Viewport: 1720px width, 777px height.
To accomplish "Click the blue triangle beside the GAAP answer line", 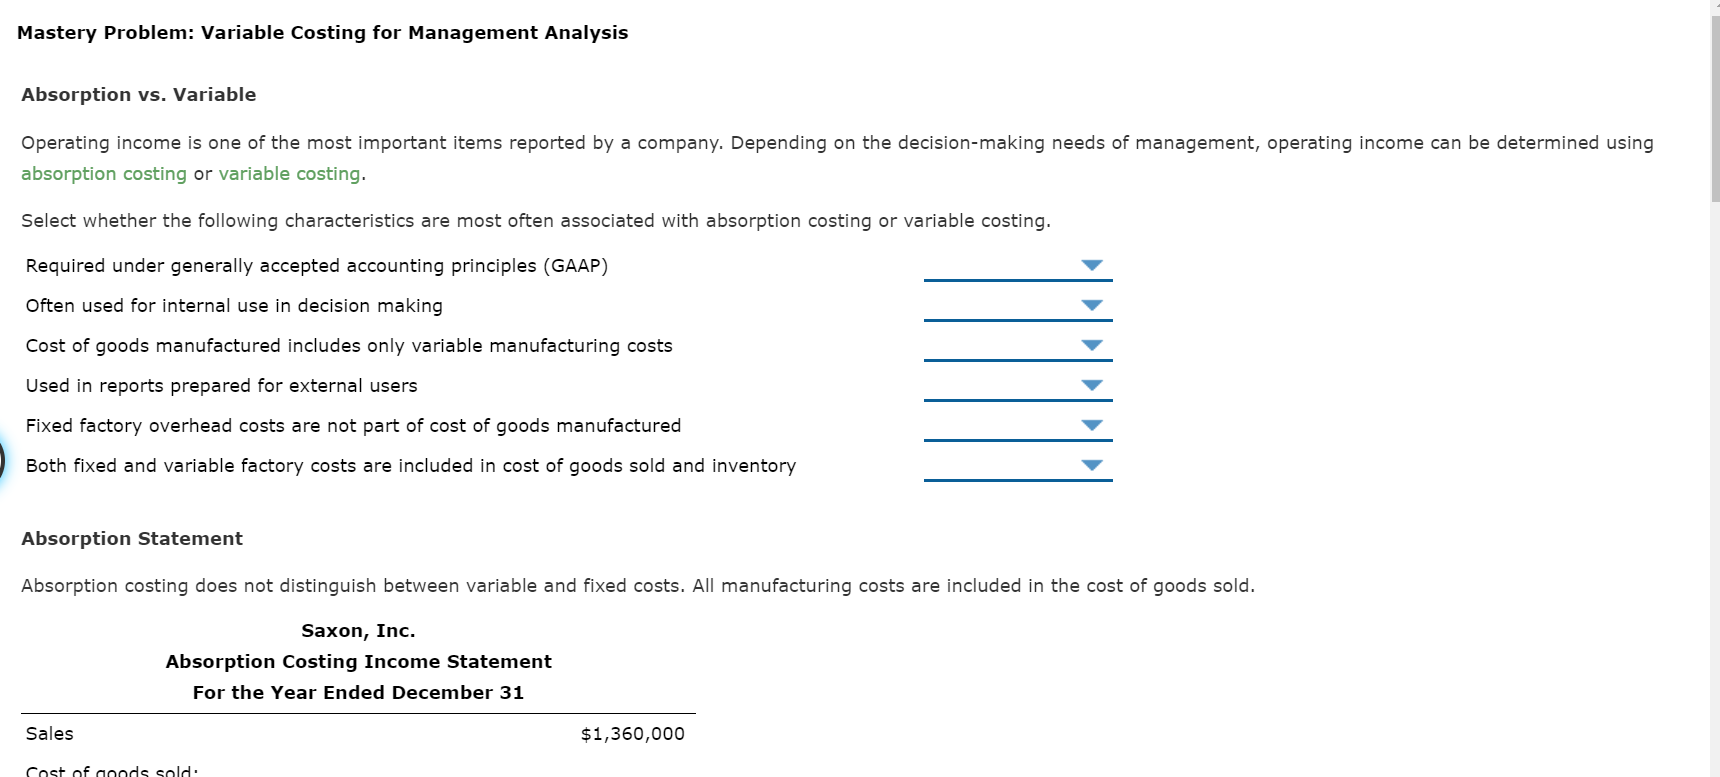I will click(x=1093, y=266).
